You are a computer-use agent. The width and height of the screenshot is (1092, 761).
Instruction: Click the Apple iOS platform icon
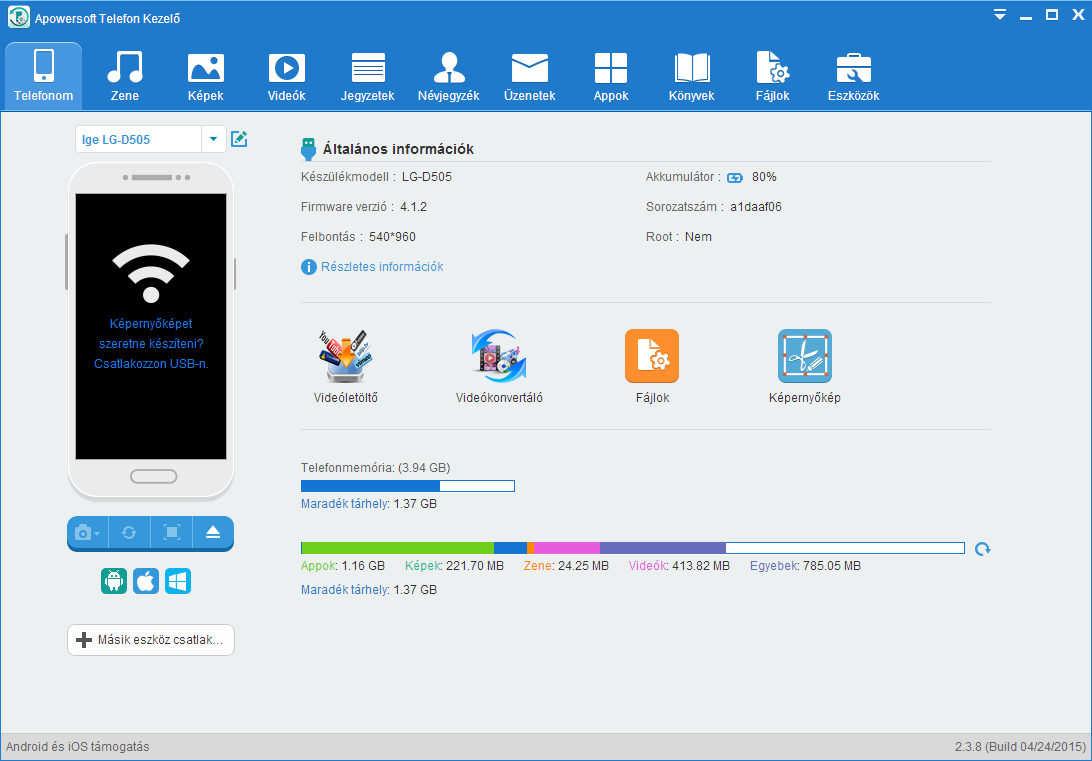point(146,581)
